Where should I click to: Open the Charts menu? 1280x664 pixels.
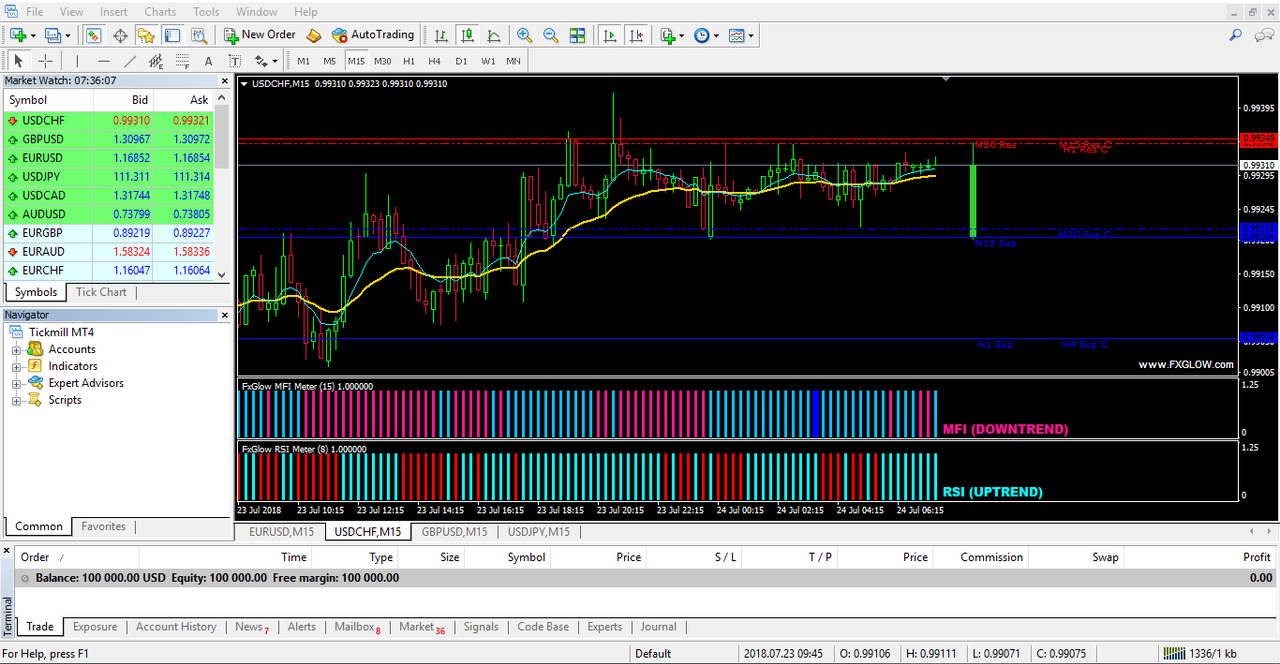point(160,12)
